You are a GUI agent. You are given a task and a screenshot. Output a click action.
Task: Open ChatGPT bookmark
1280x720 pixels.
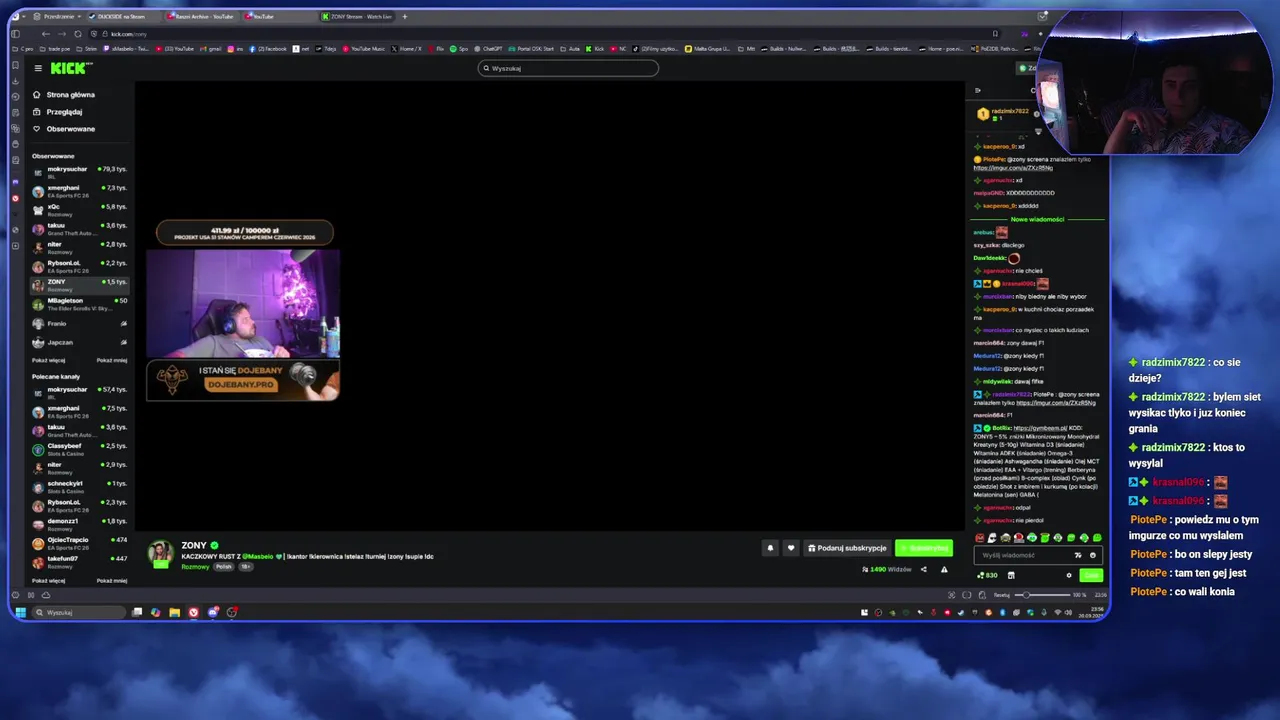pos(490,49)
